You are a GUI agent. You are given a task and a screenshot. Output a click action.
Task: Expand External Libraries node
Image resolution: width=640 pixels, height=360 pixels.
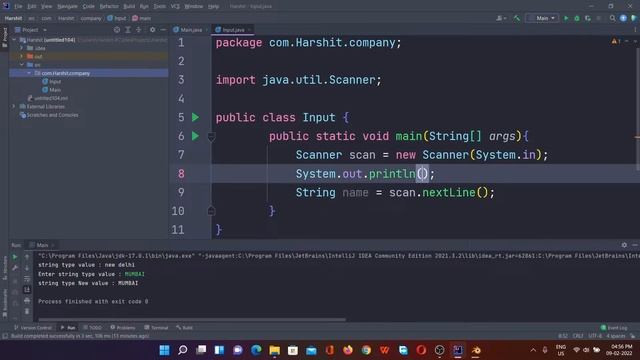pos(14,107)
